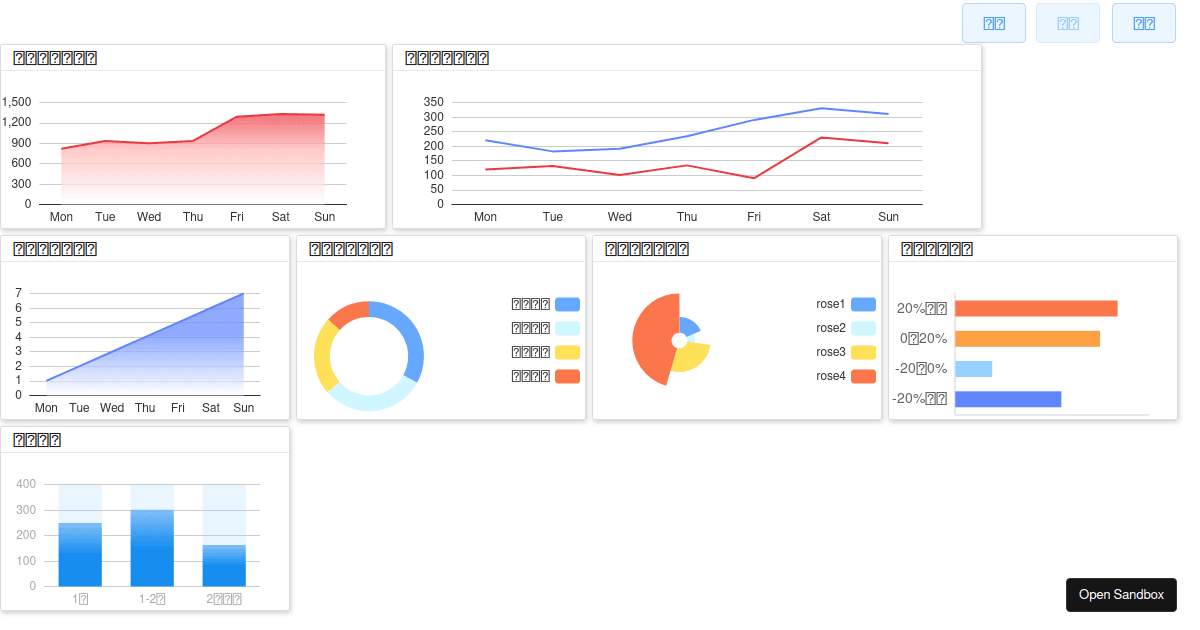Click the Saturday peak of the blue line chart
1200x630 pixels.
(822, 108)
